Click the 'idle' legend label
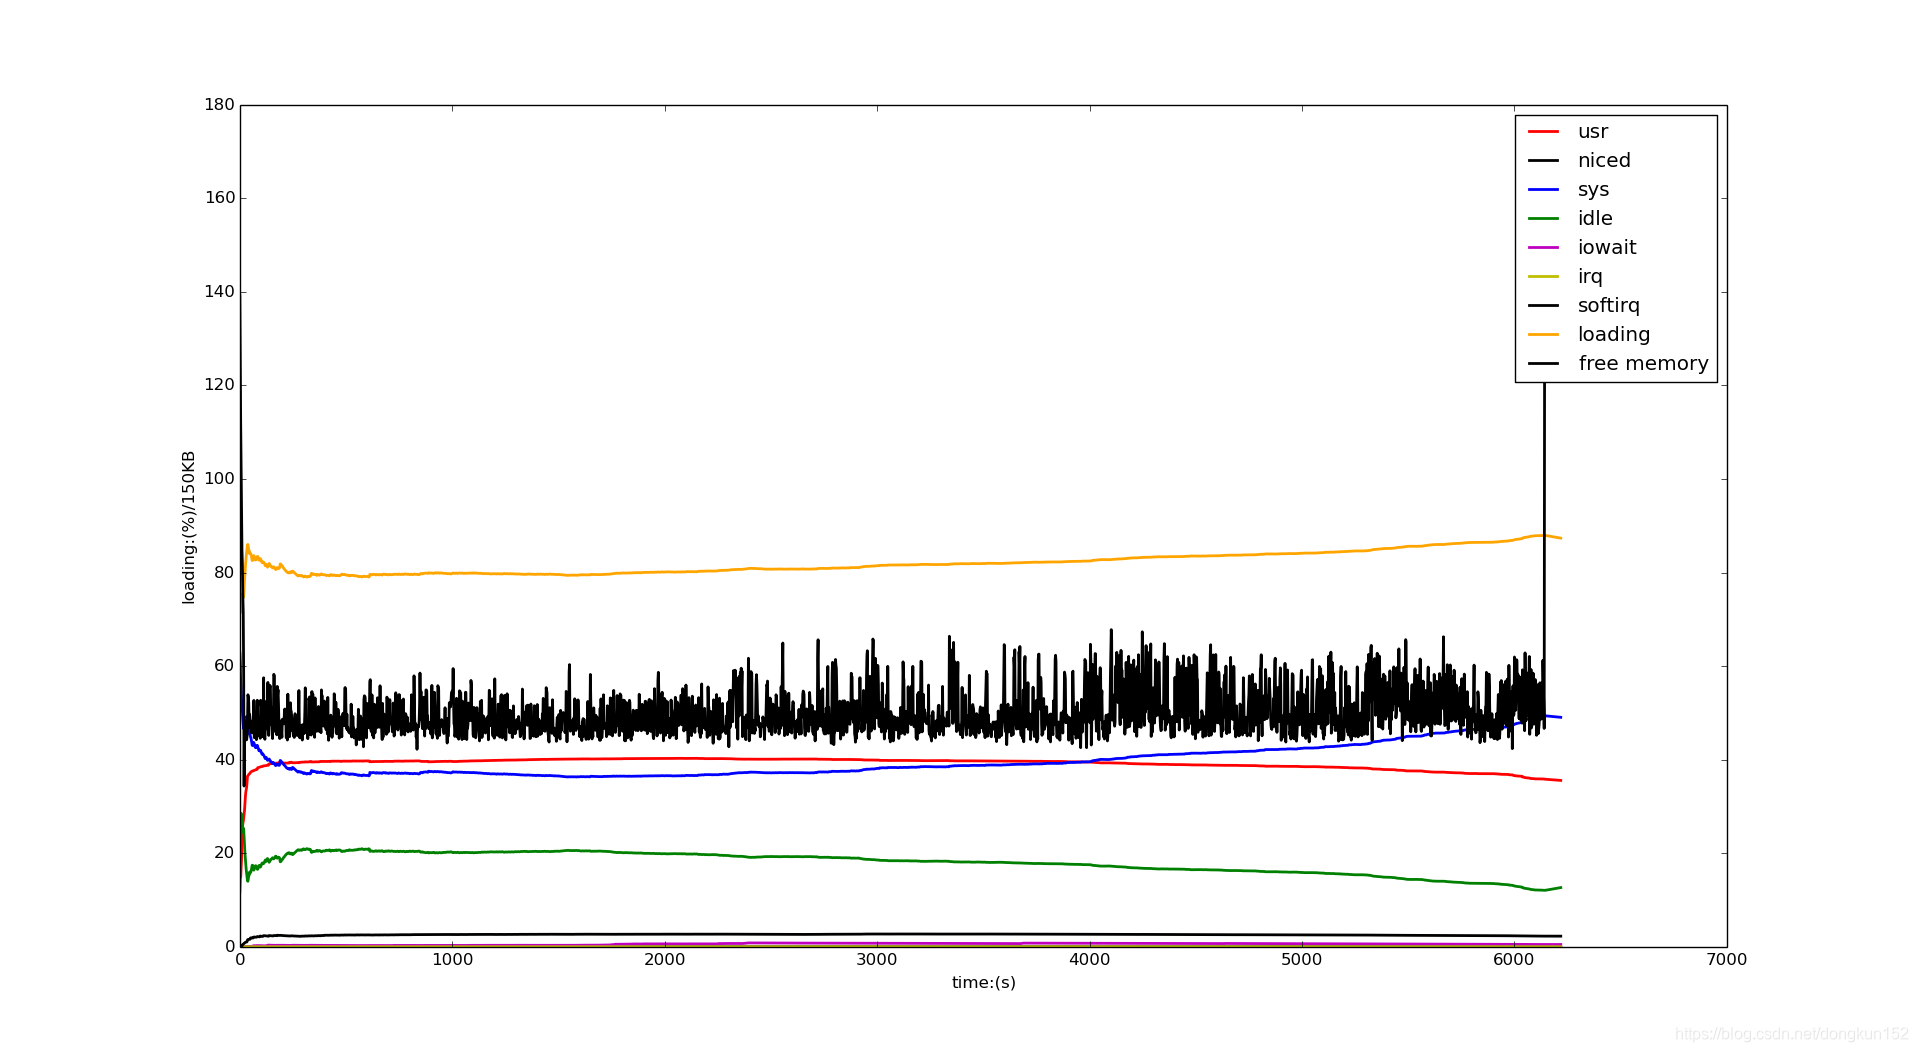Screen dimensions: 1918x1052 click(x=1595, y=219)
